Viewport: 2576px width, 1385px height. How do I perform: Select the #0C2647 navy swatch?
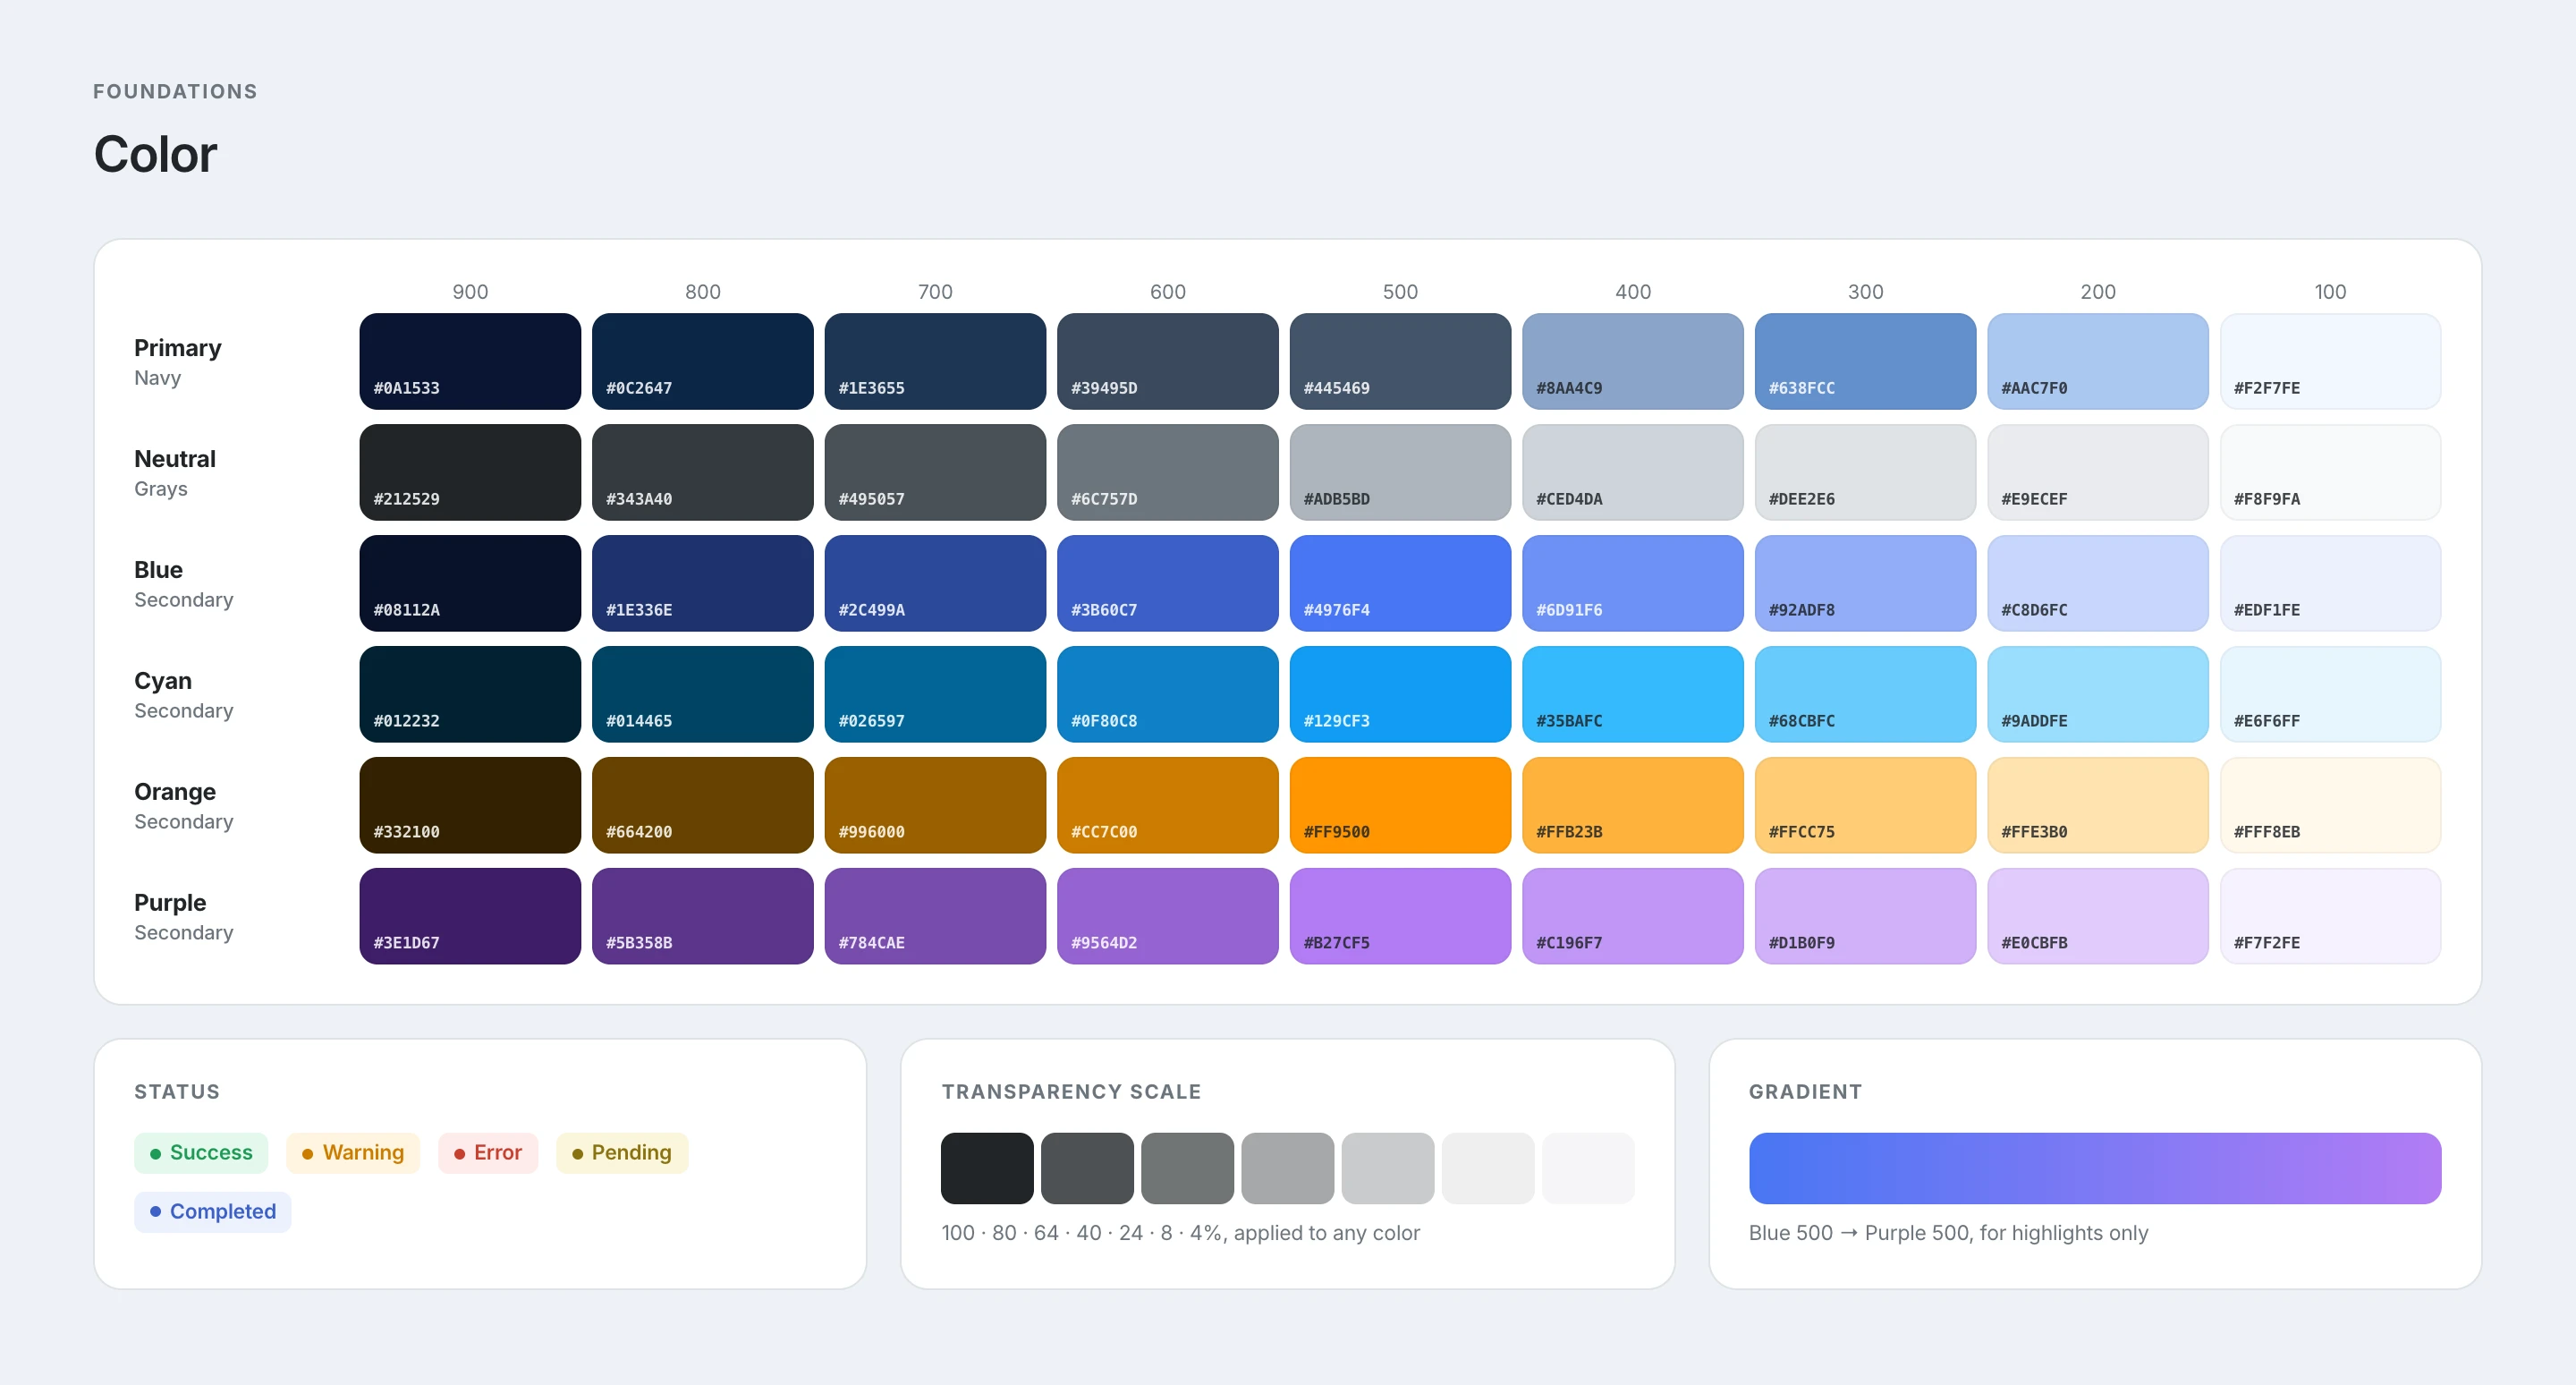click(702, 361)
